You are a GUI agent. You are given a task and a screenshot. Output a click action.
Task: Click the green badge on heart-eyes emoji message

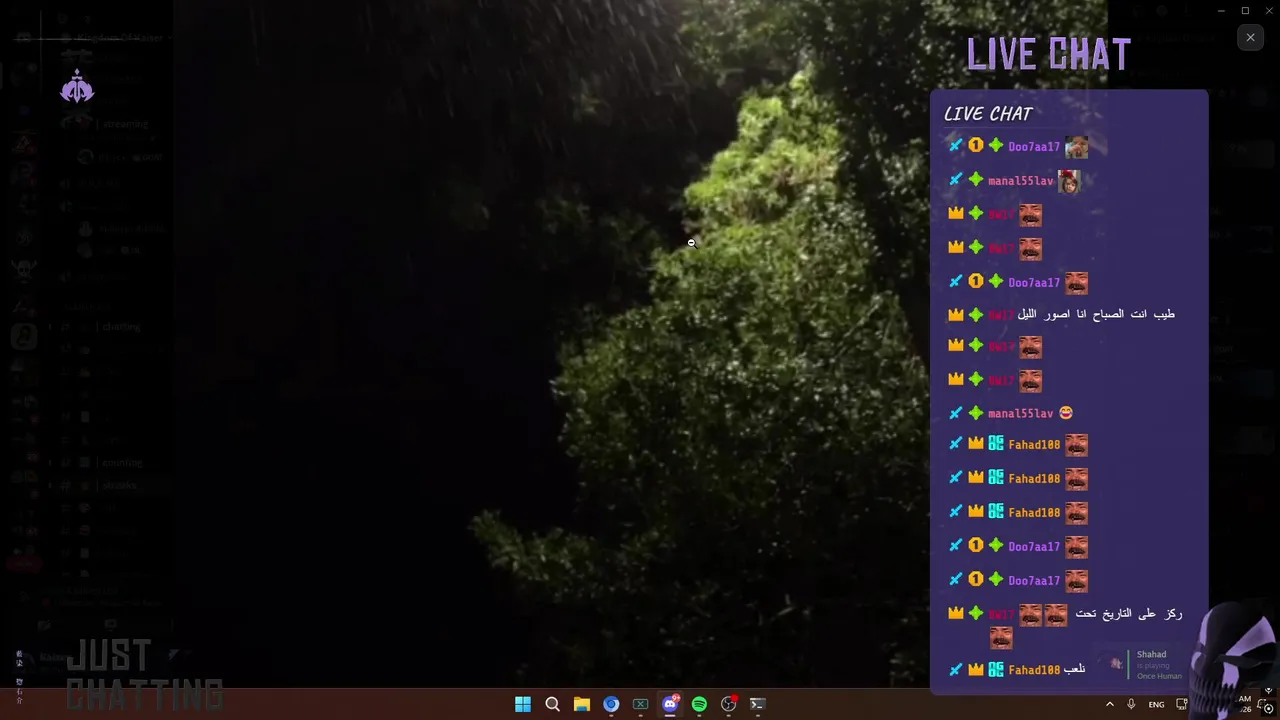[976, 413]
